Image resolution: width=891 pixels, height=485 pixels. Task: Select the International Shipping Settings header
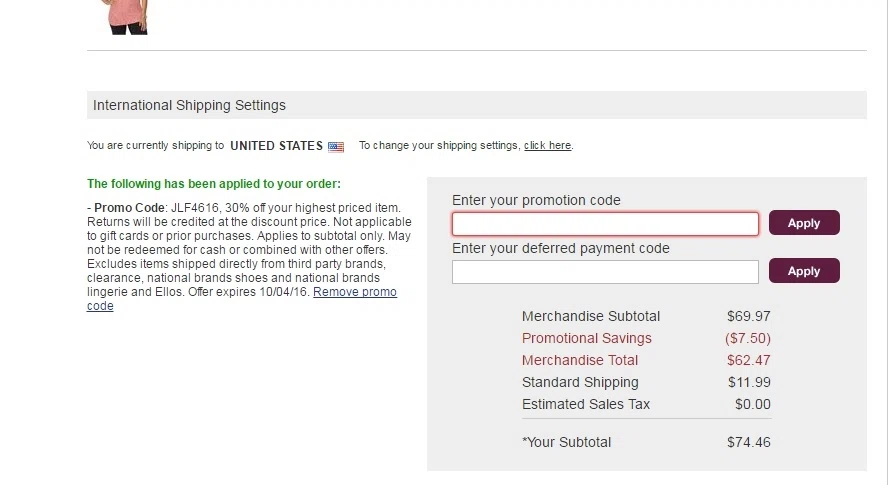pyautogui.click(x=477, y=105)
